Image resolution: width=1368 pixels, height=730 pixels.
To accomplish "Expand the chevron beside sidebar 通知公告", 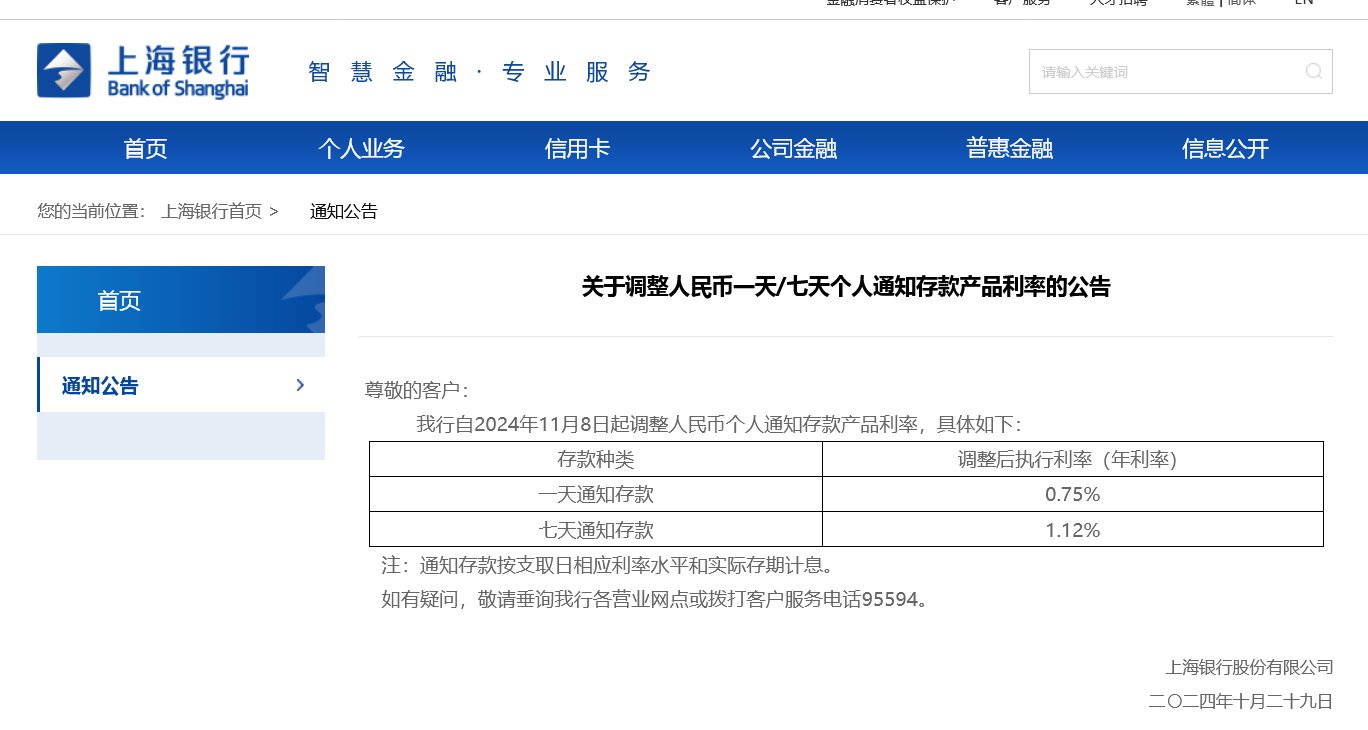I will pos(300,385).
